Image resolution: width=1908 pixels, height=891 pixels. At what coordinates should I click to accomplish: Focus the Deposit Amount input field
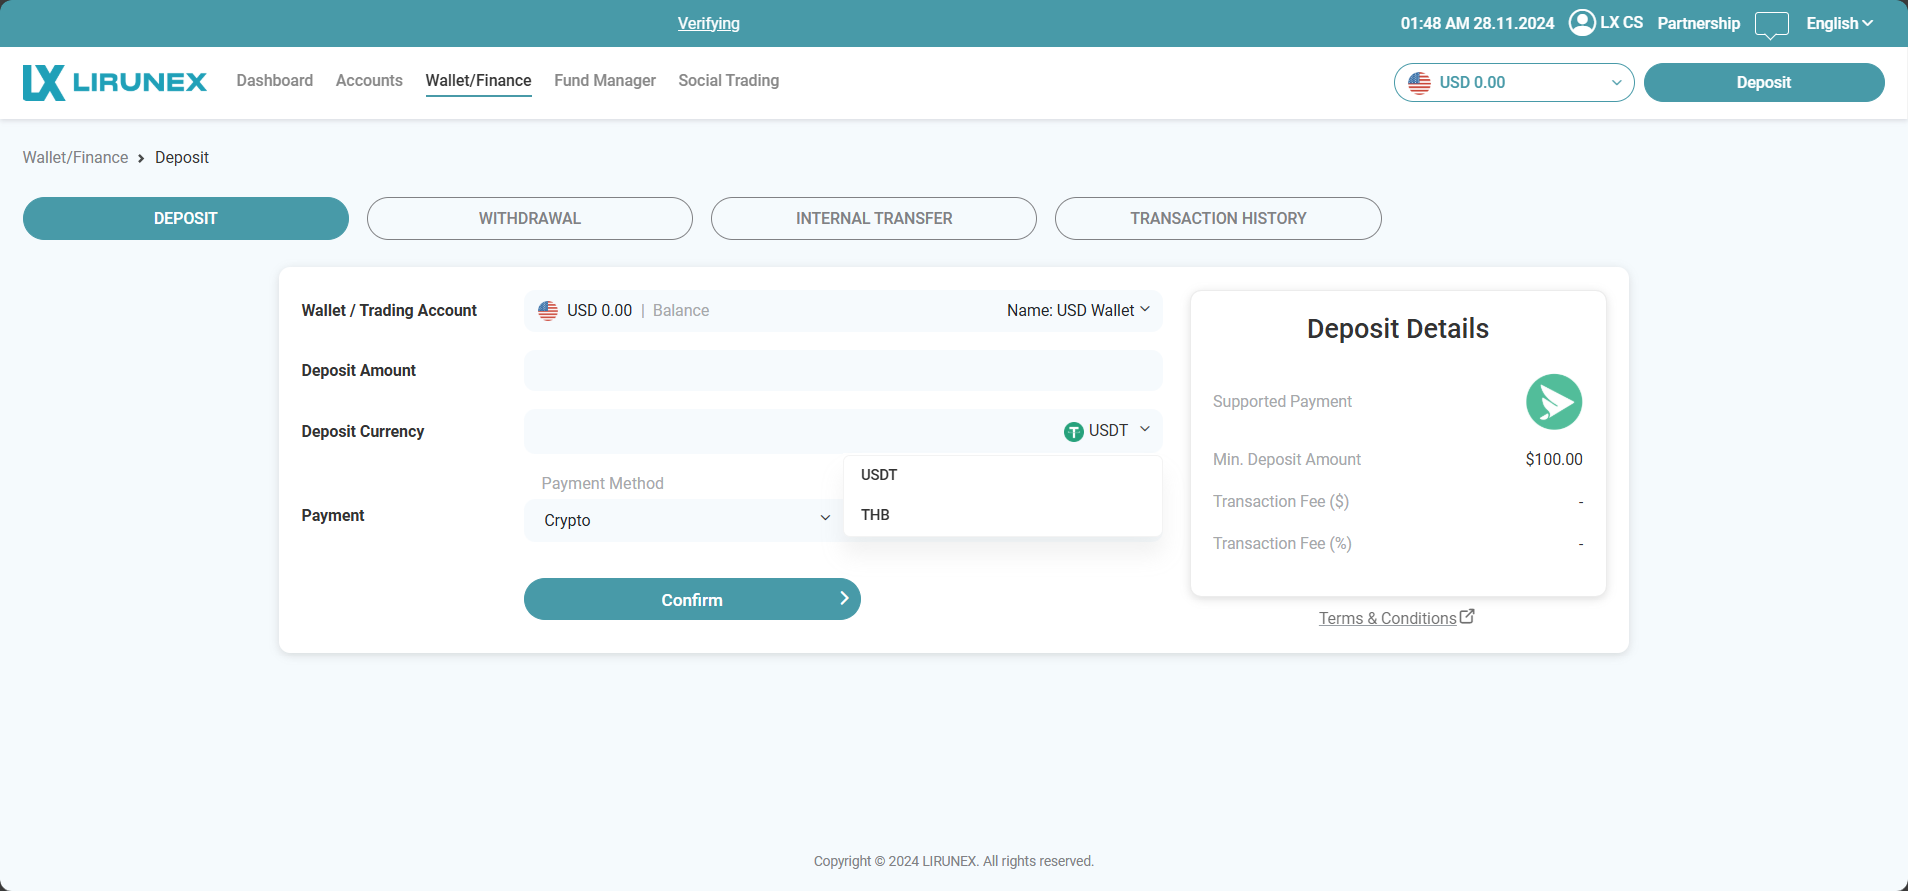[x=842, y=371]
